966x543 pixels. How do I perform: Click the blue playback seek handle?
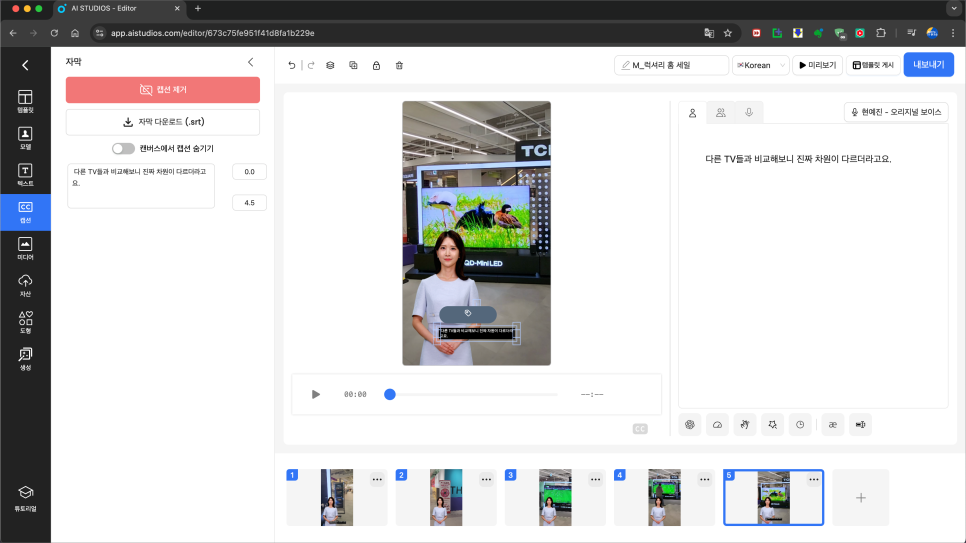click(x=389, y=394)
